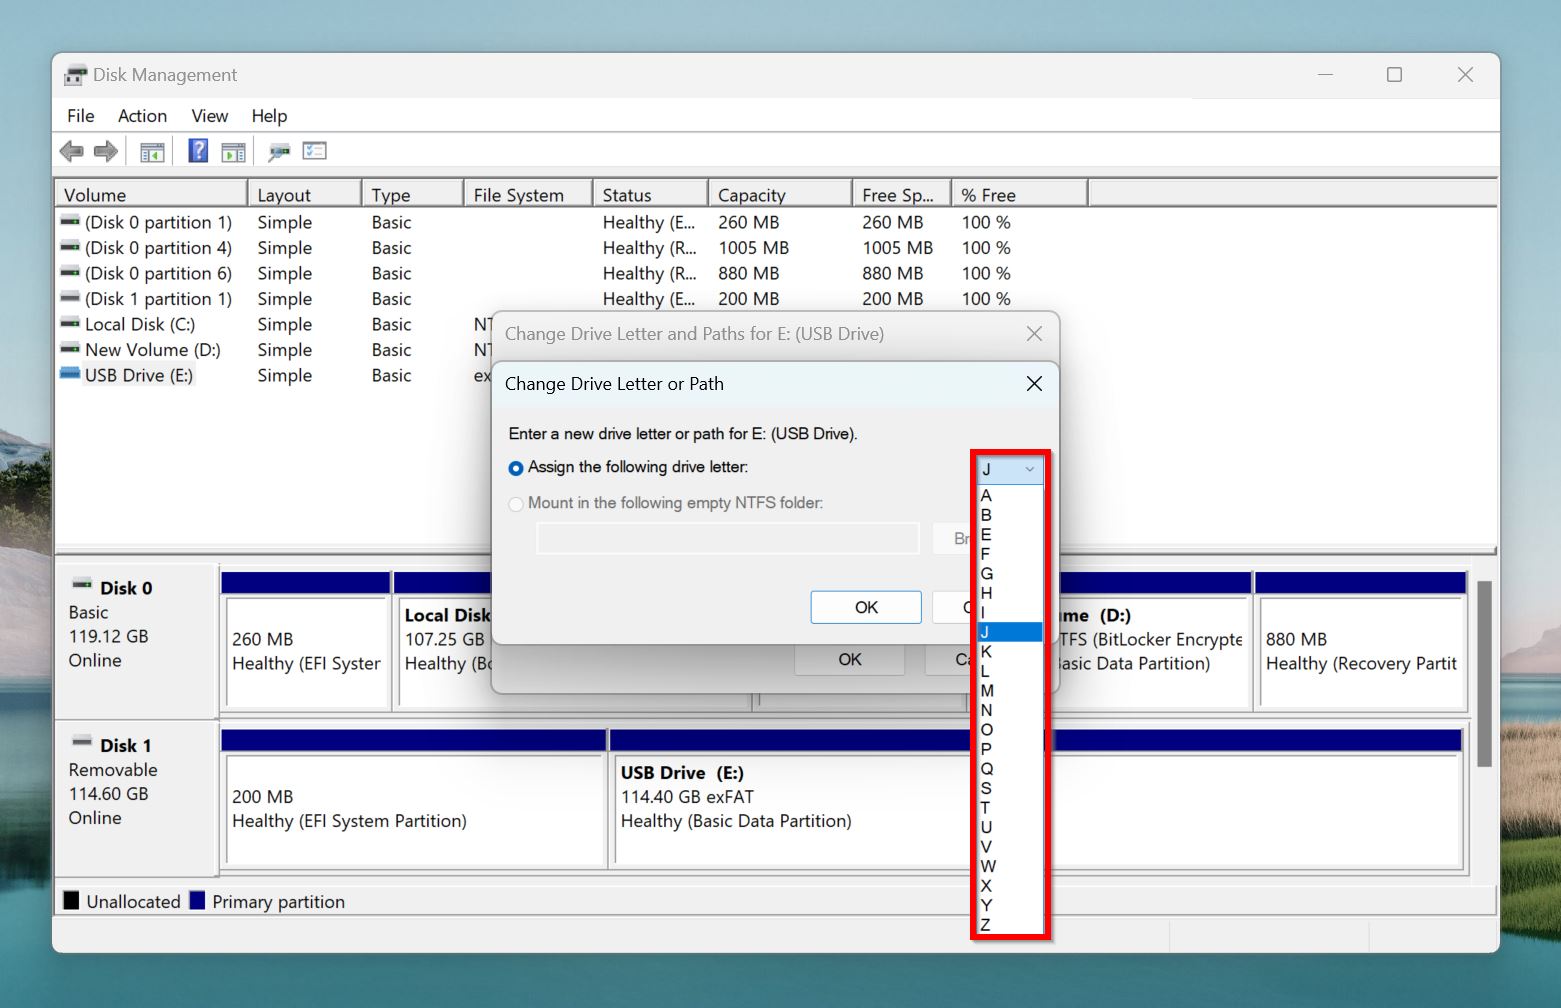Viewport: 1561px width, 1008px height.
Task: Sort by the Status column header
Action: [651, 195]
